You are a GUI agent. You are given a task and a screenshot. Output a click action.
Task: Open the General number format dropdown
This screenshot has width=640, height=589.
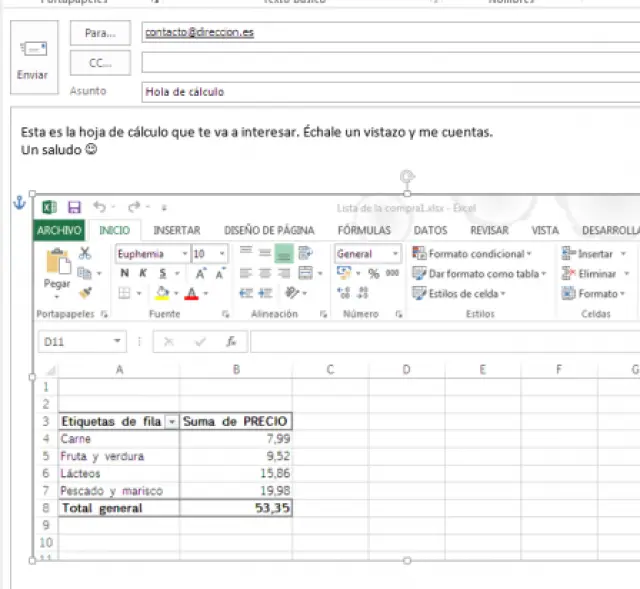[395, 254]
